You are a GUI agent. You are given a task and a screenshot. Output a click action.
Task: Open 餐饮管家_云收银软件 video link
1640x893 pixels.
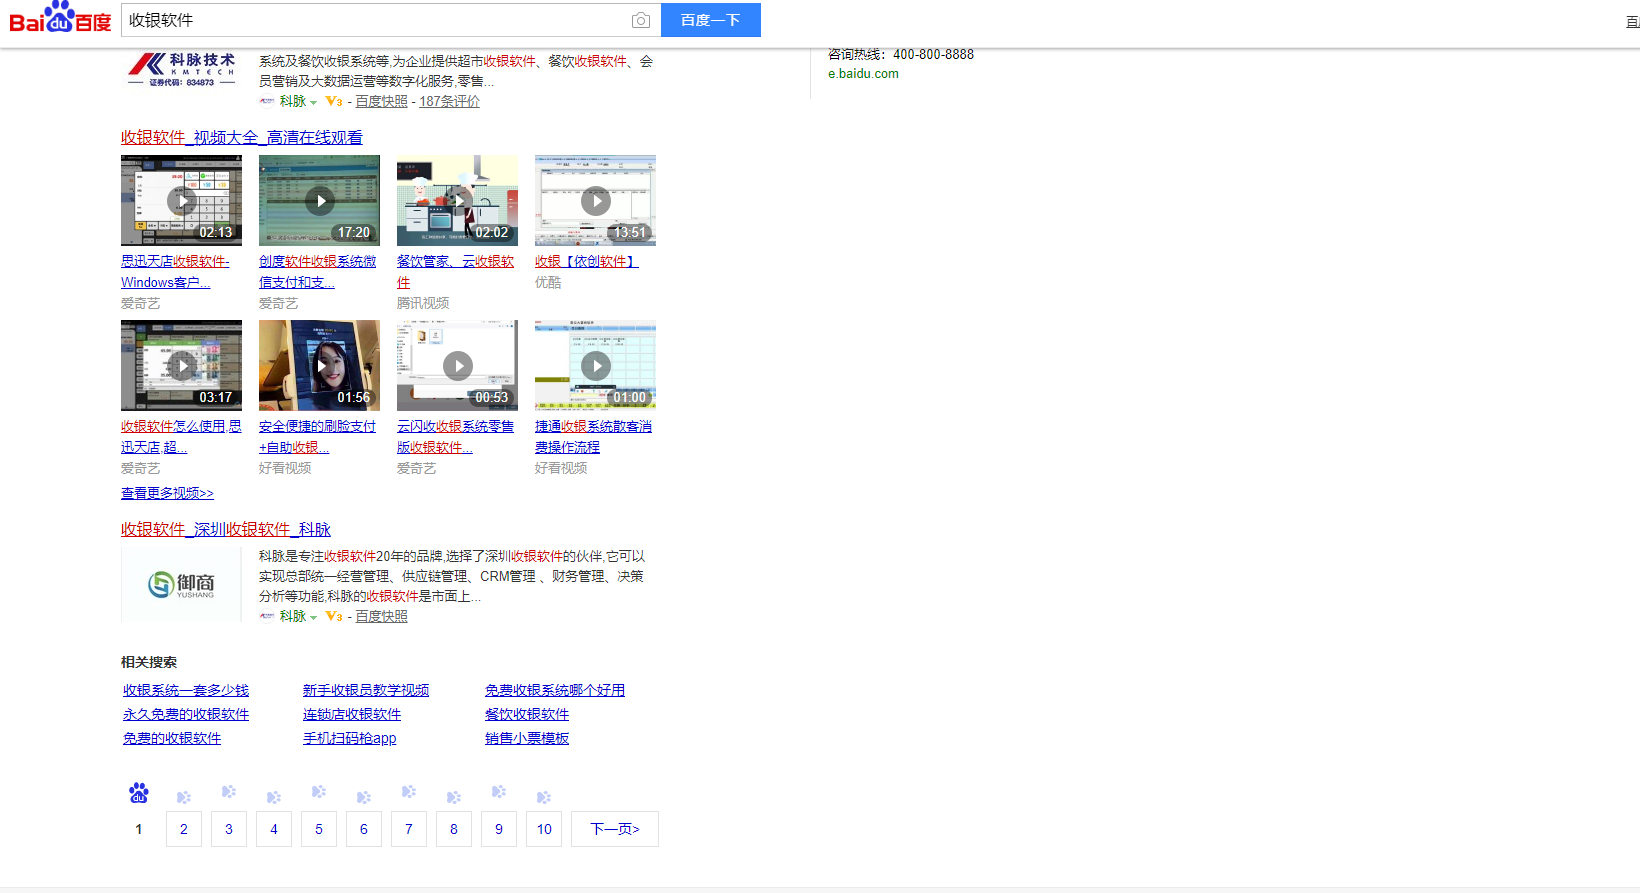click(x=455, y=271)
